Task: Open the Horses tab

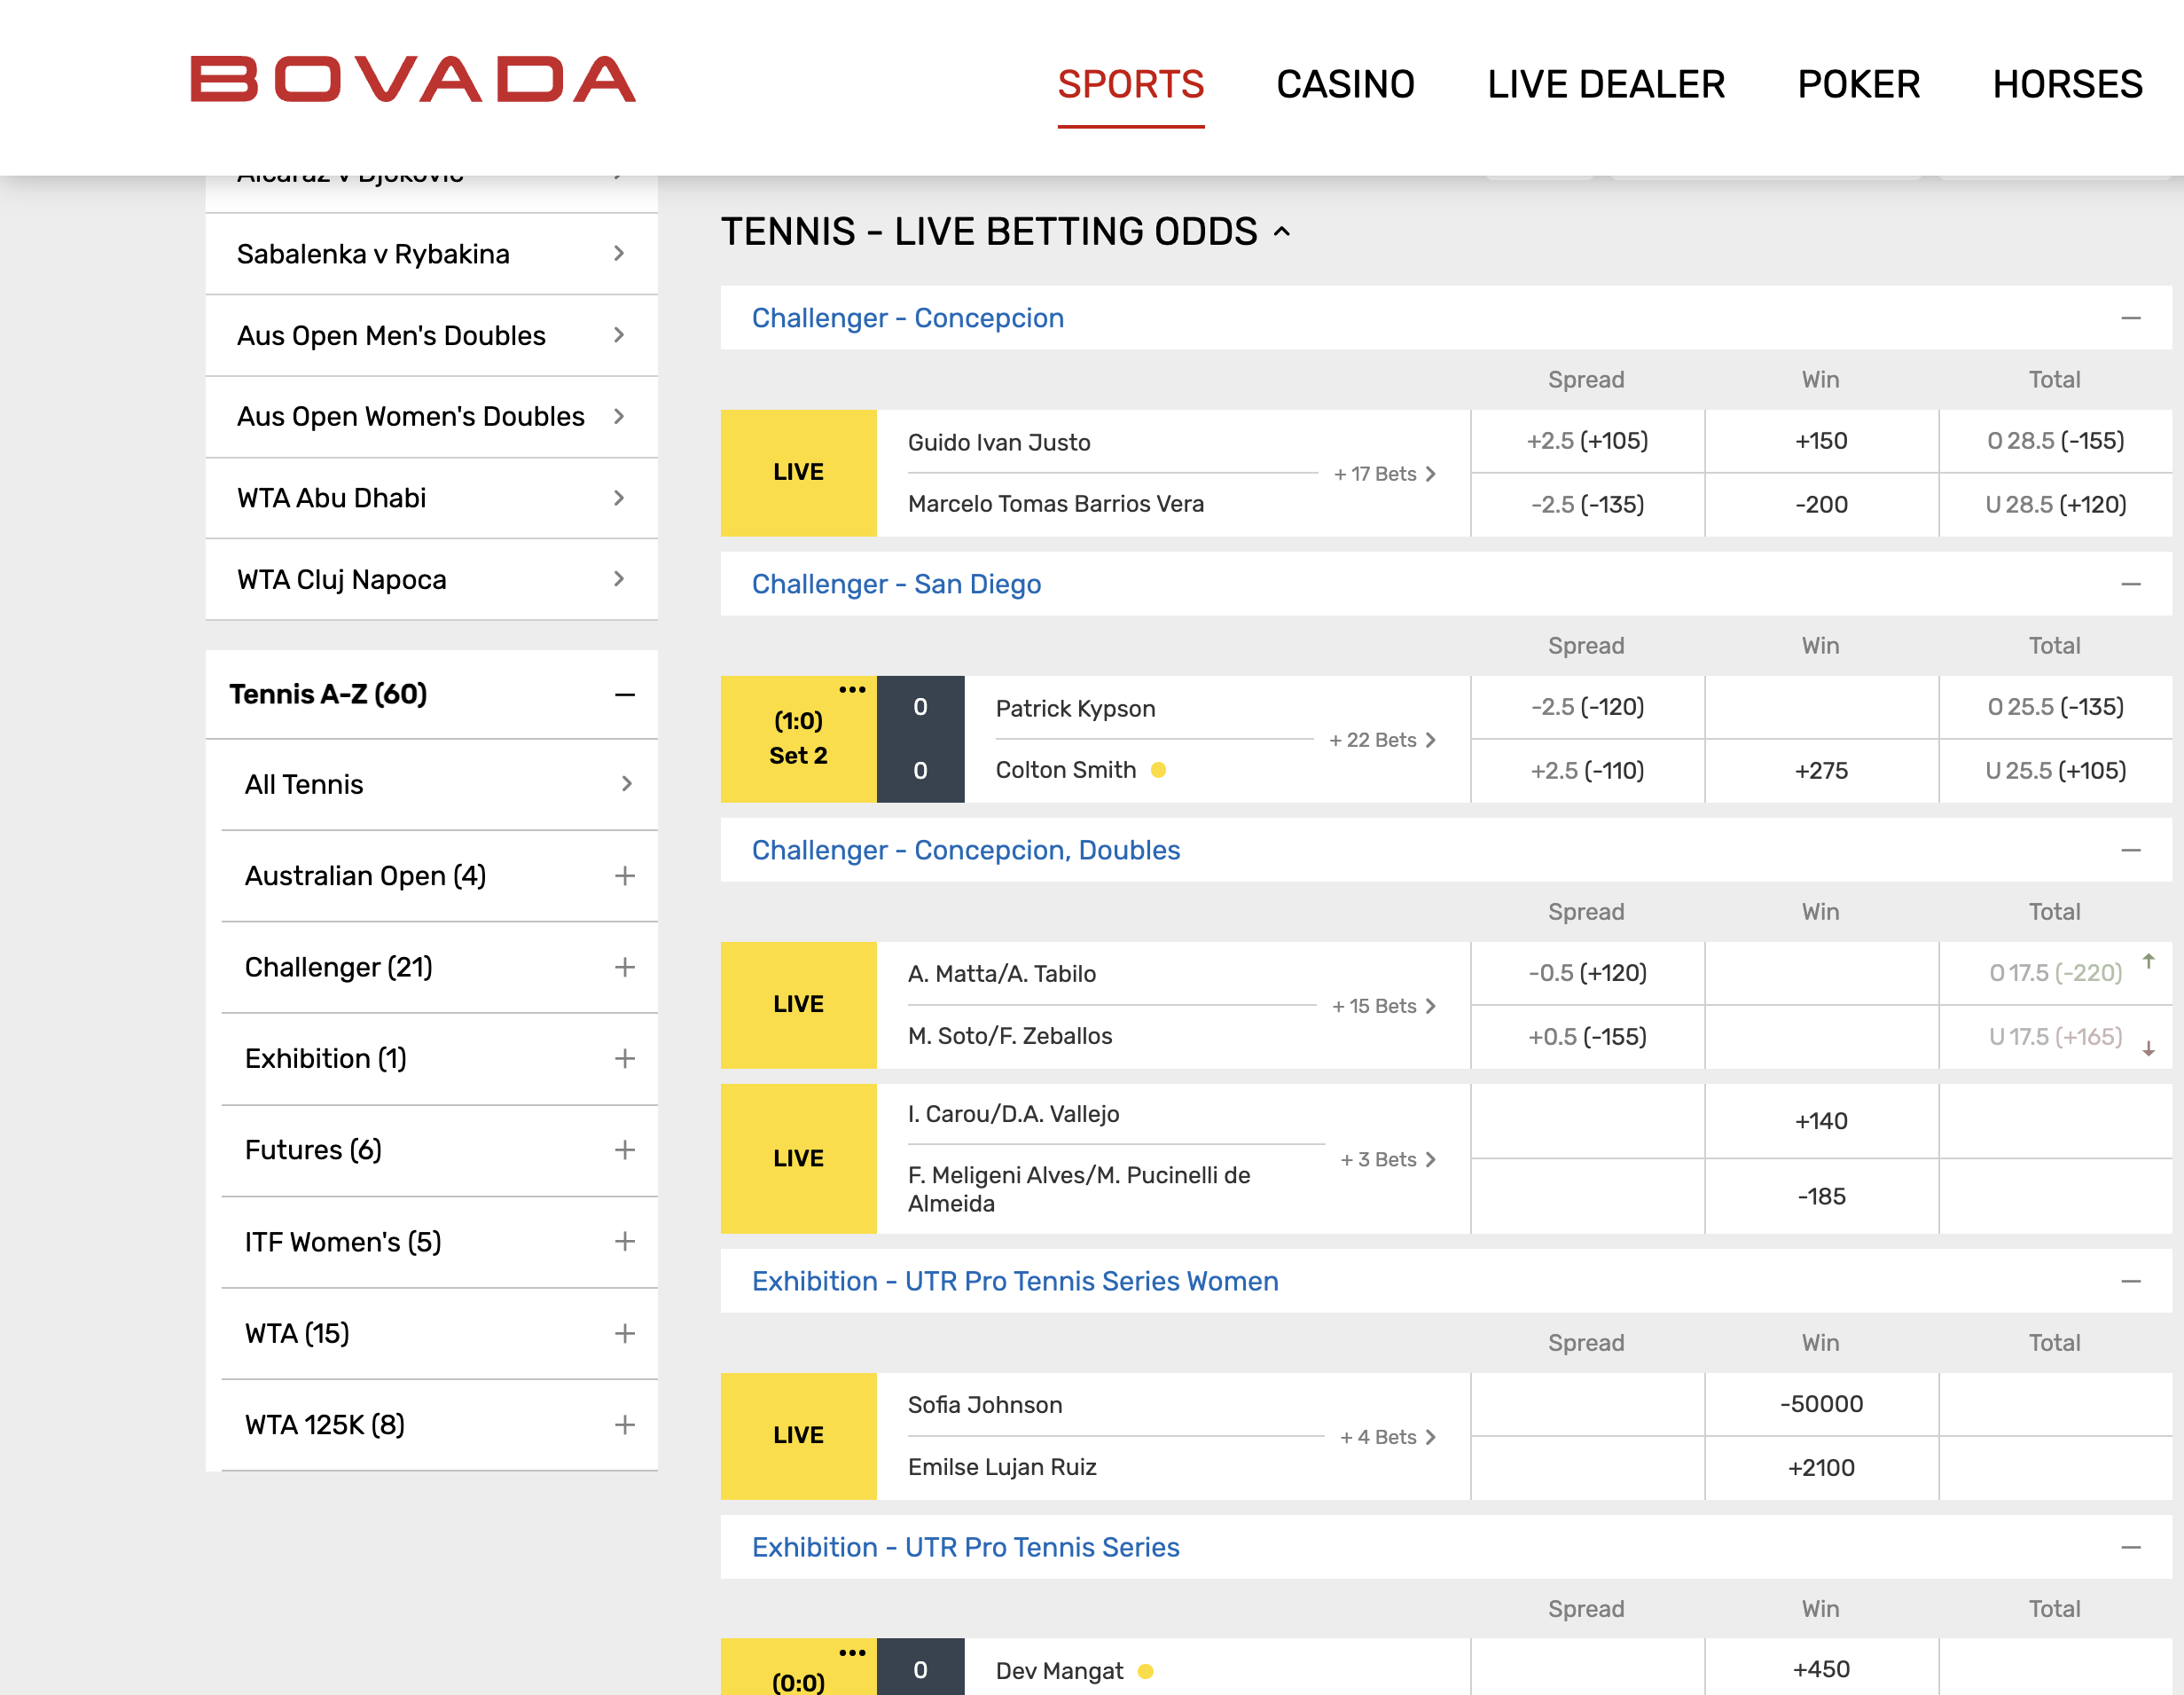Action: click(2067, 84)
